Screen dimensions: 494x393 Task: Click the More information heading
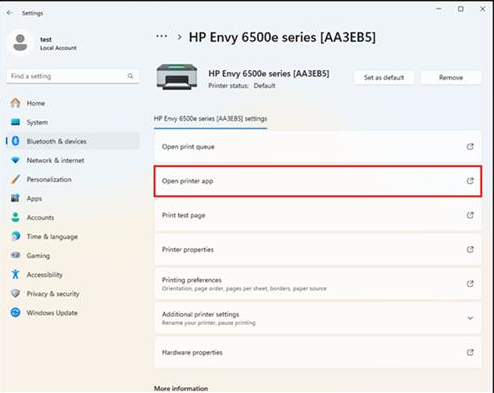pyautogui.click(x=181, y=388)
